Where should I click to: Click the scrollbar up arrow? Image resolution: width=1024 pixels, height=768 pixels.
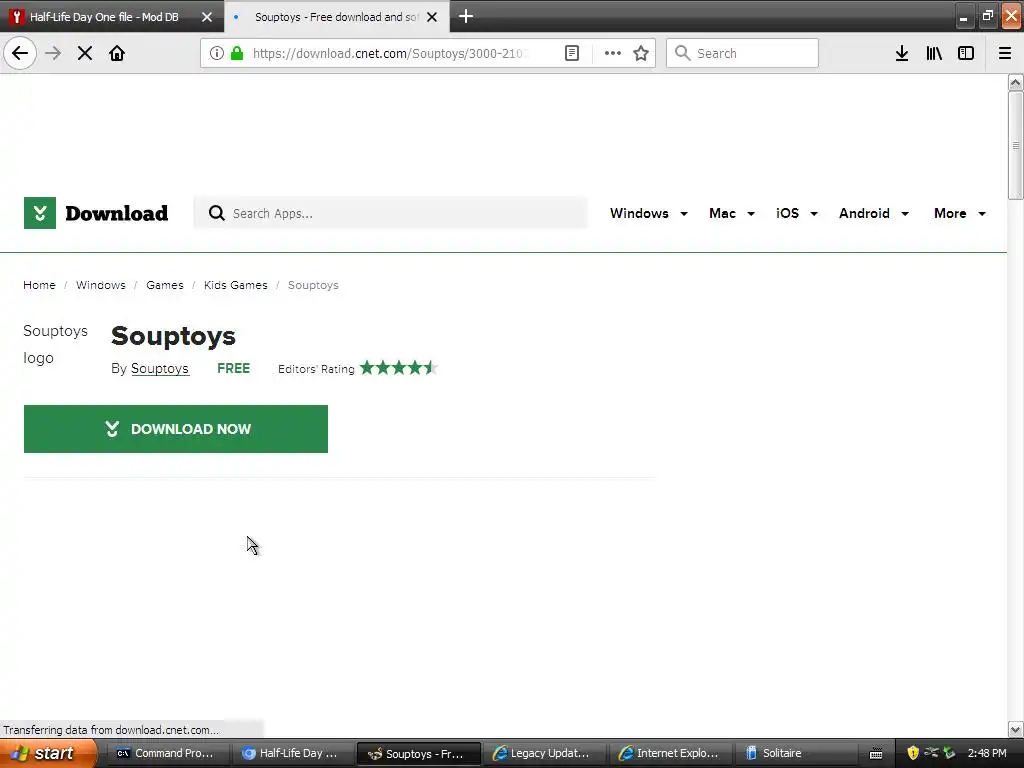[1015, 82]
